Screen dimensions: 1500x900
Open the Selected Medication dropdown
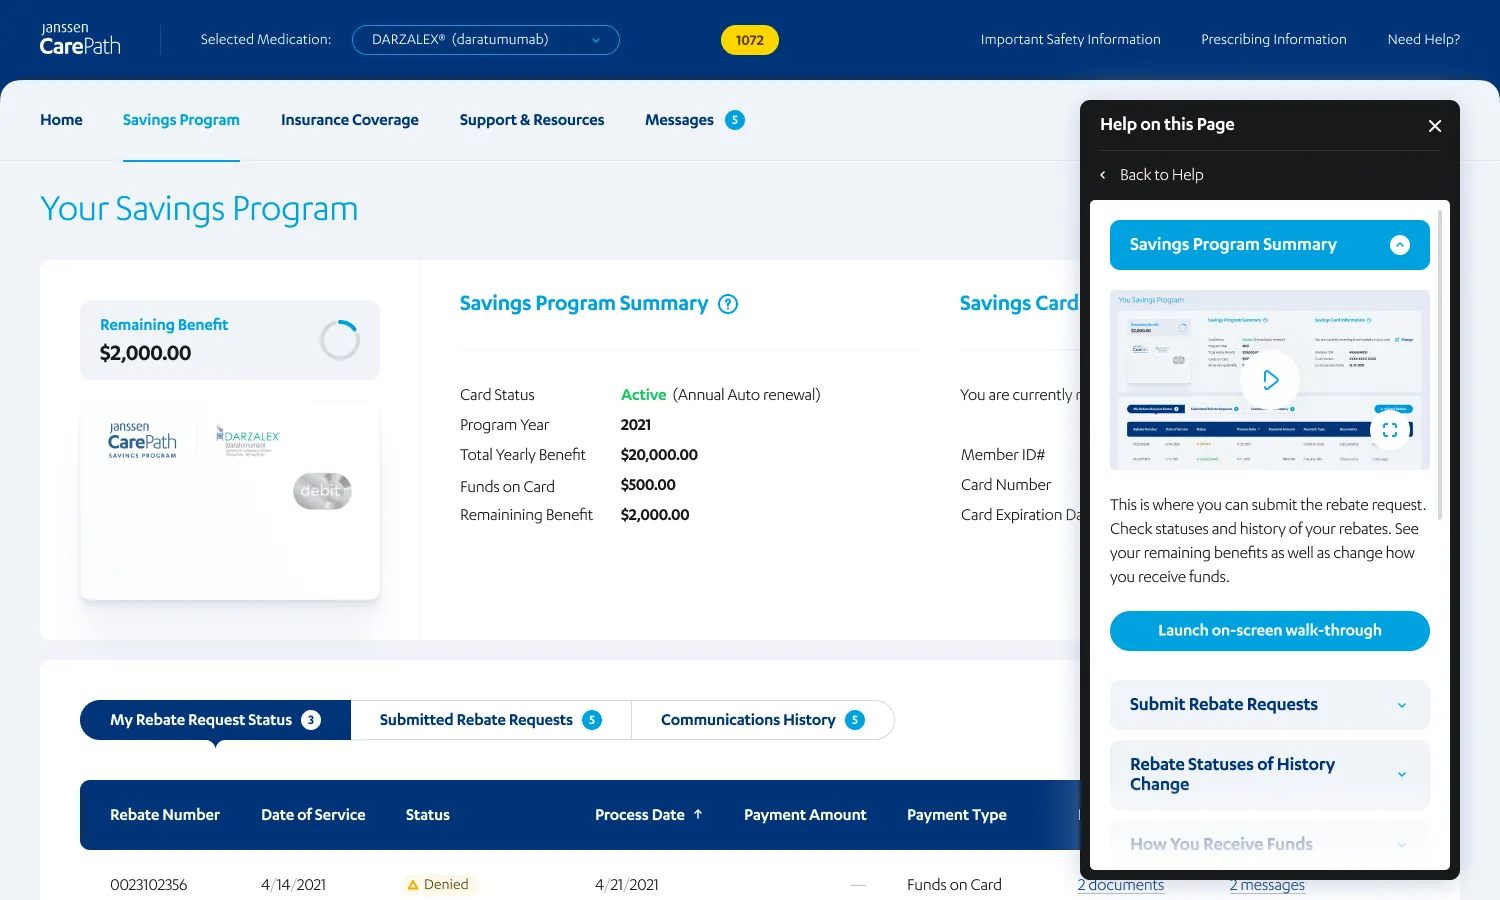pyautogui.click(x=485, y=39)
